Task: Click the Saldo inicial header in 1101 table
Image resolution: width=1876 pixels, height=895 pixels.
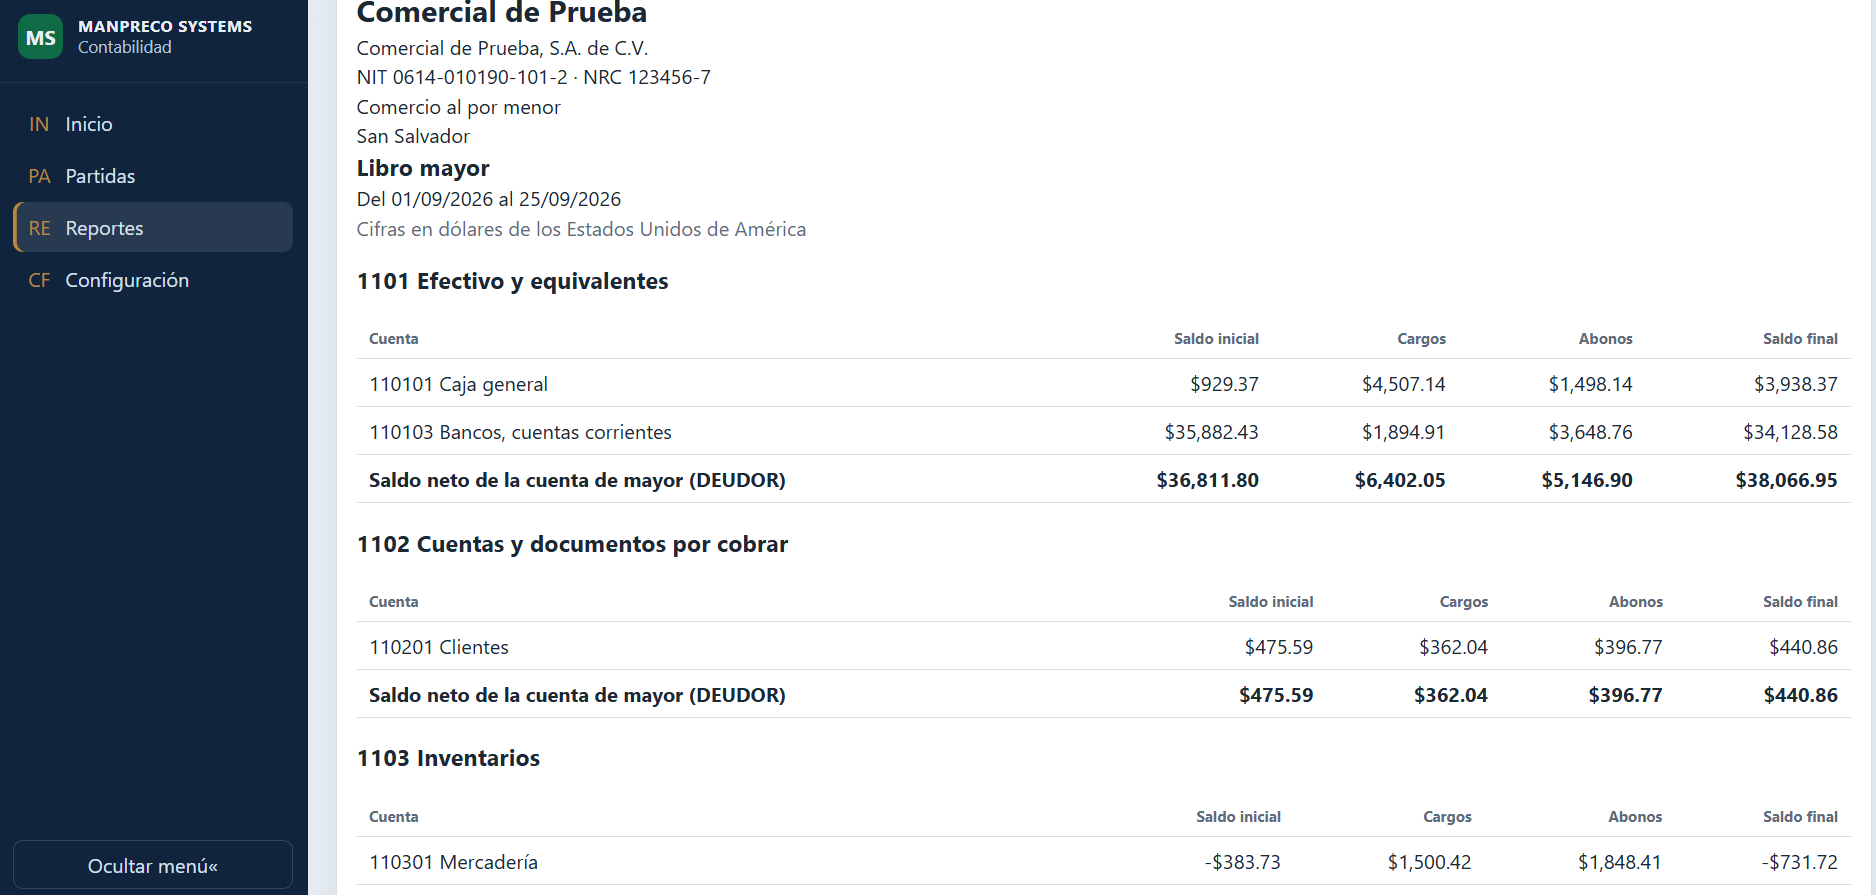Action: (1216, 339)
